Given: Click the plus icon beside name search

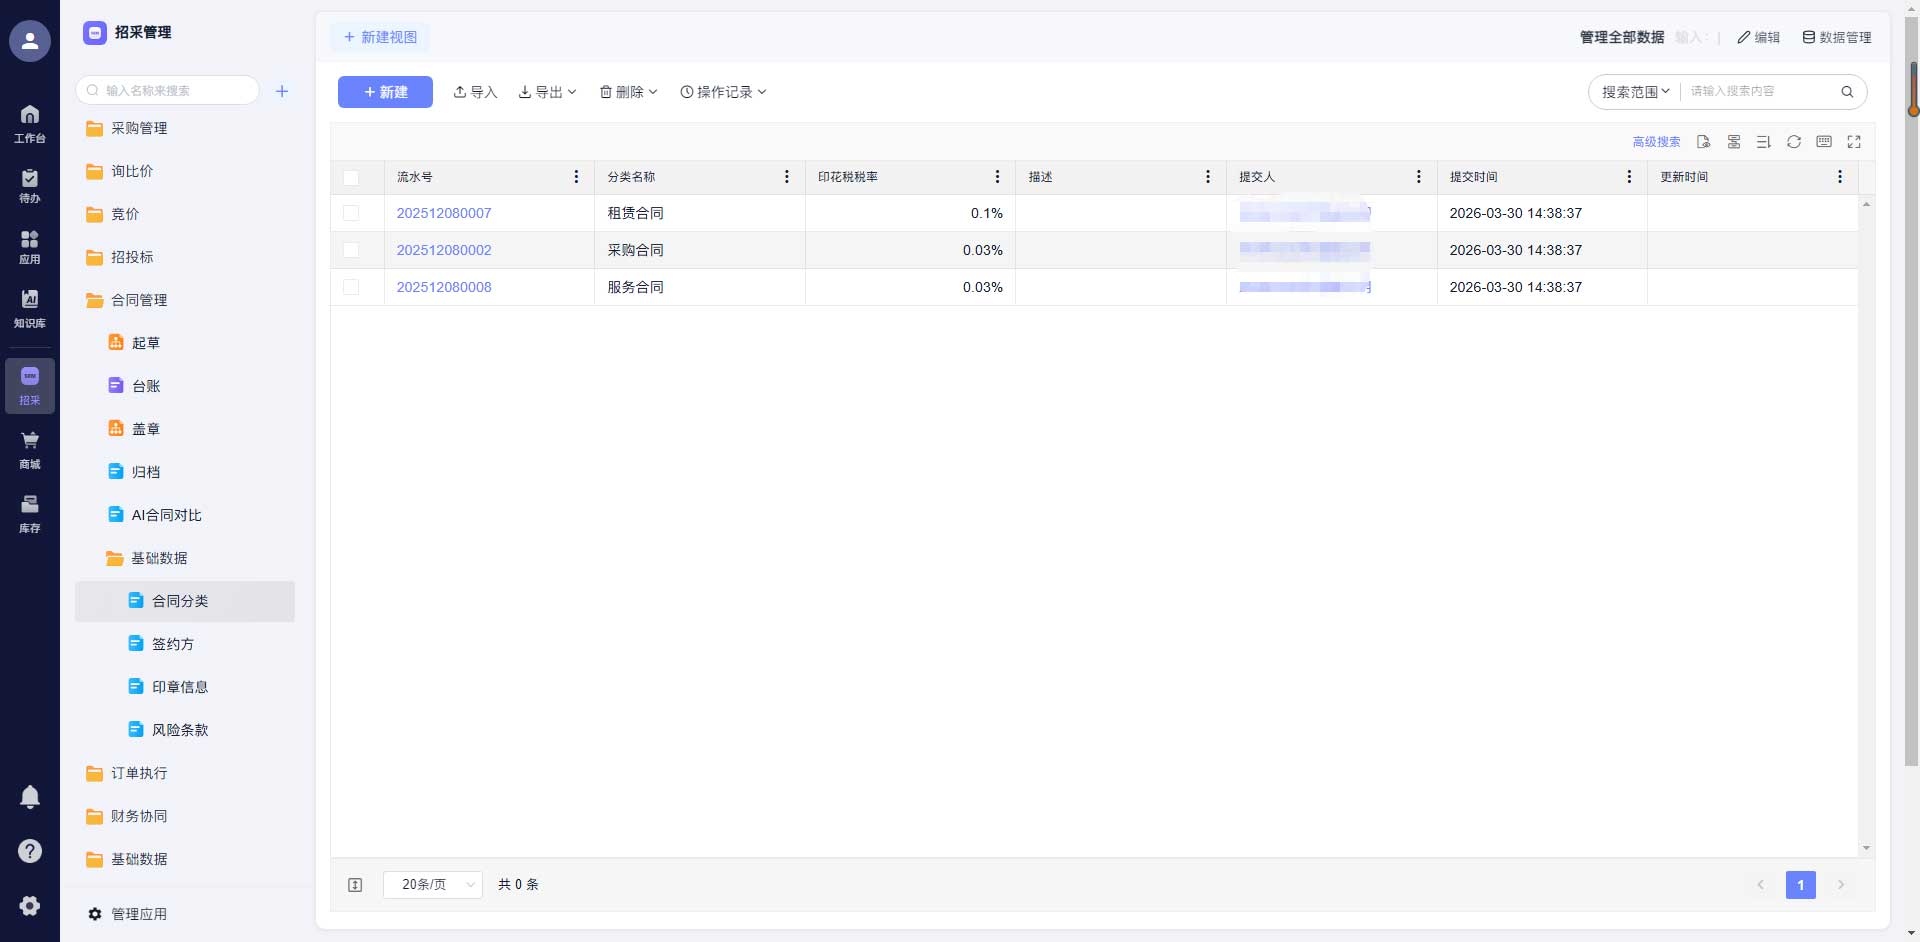Looking at the screenshot, I should coord(282,91).
